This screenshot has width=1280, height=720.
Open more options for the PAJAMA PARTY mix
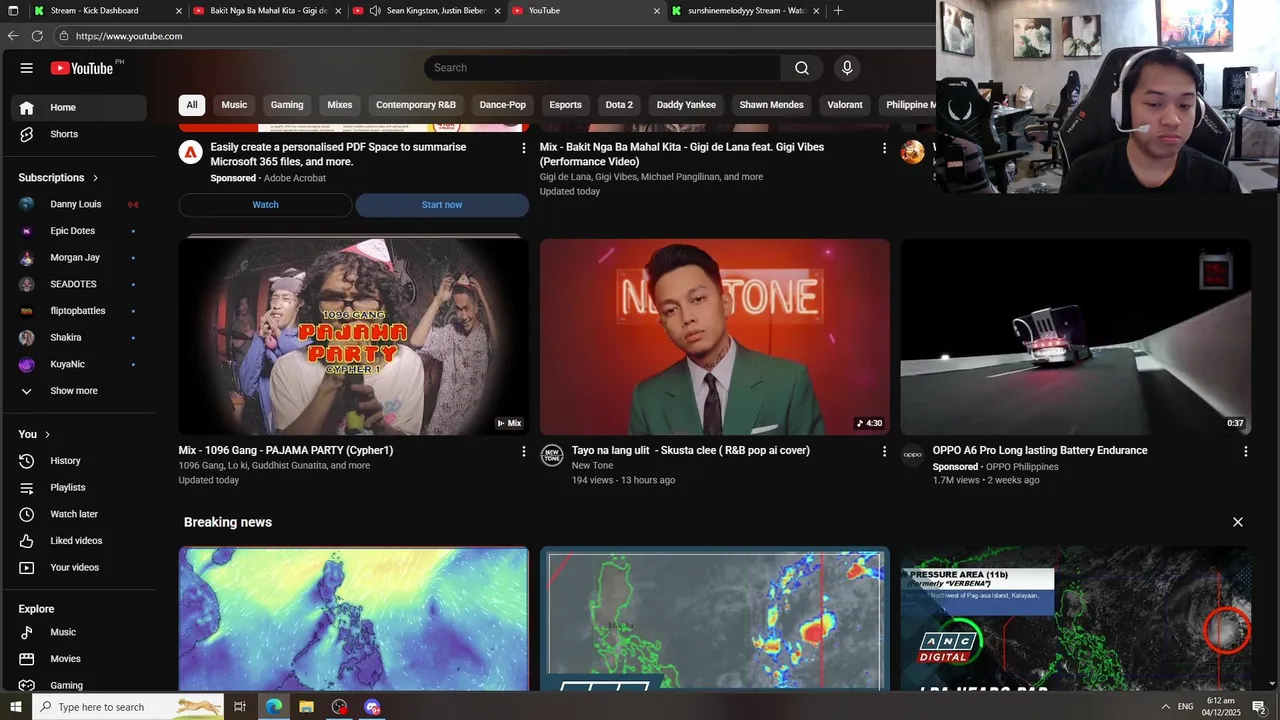click(523, 452)
